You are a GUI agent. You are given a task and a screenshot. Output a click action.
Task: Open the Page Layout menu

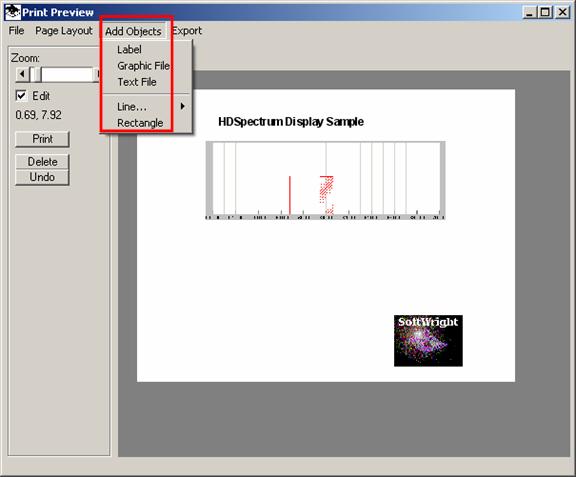(64, 31)
